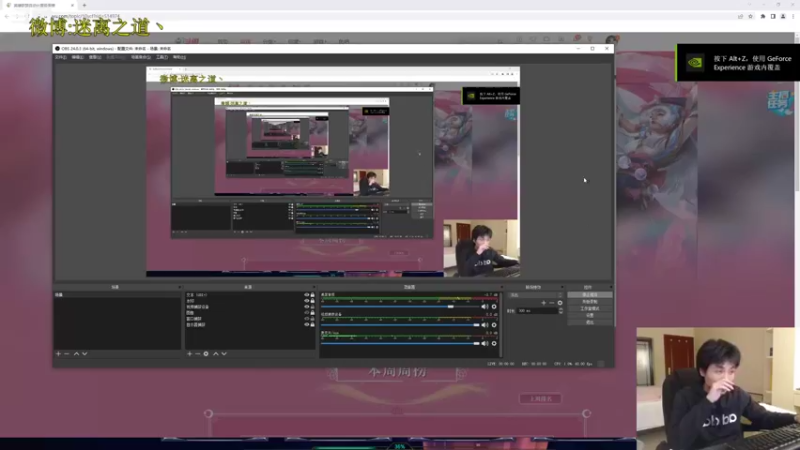Add a new scene with the plus icon in Scenes panel

pyautogui.click(x=58, y=354)
